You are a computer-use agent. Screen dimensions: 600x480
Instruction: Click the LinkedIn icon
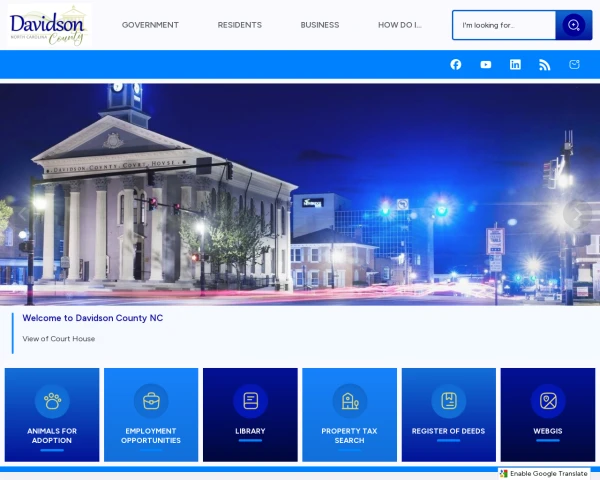pos(515,64)
